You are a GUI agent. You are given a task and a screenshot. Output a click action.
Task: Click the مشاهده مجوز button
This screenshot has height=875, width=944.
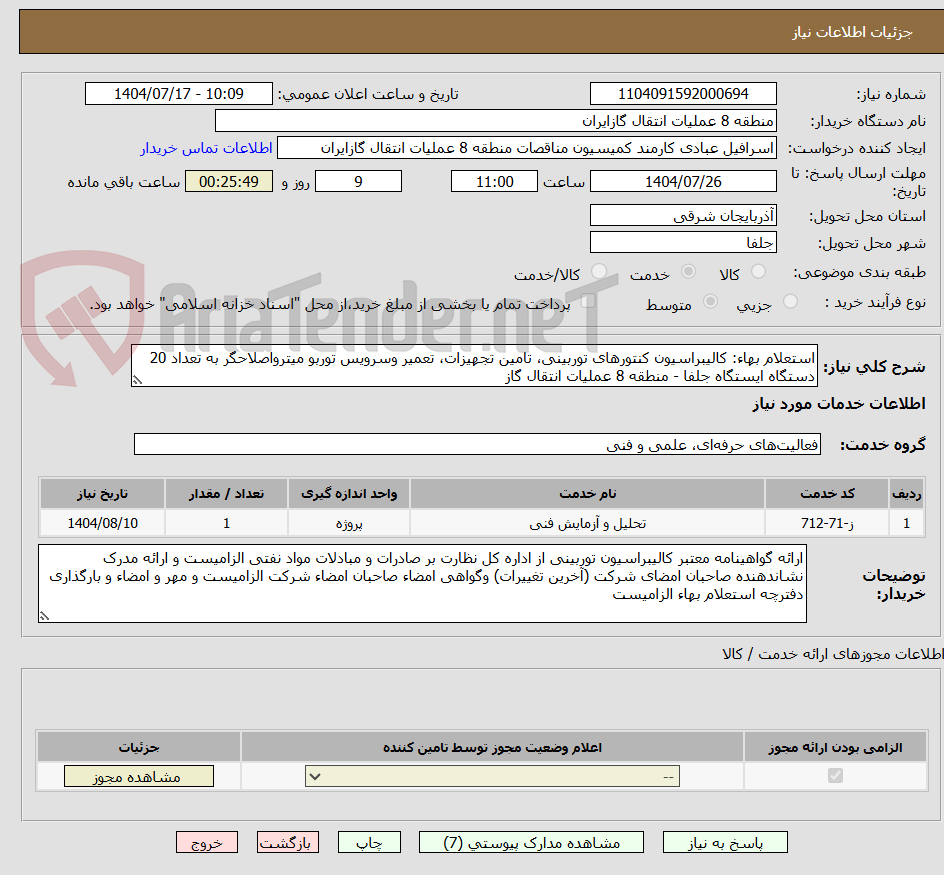(138, 775)
